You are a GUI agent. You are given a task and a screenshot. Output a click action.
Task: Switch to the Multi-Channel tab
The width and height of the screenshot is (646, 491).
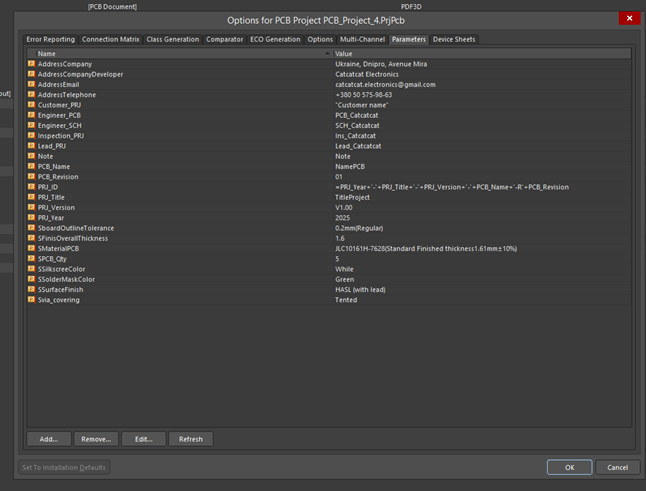point(362,40)
